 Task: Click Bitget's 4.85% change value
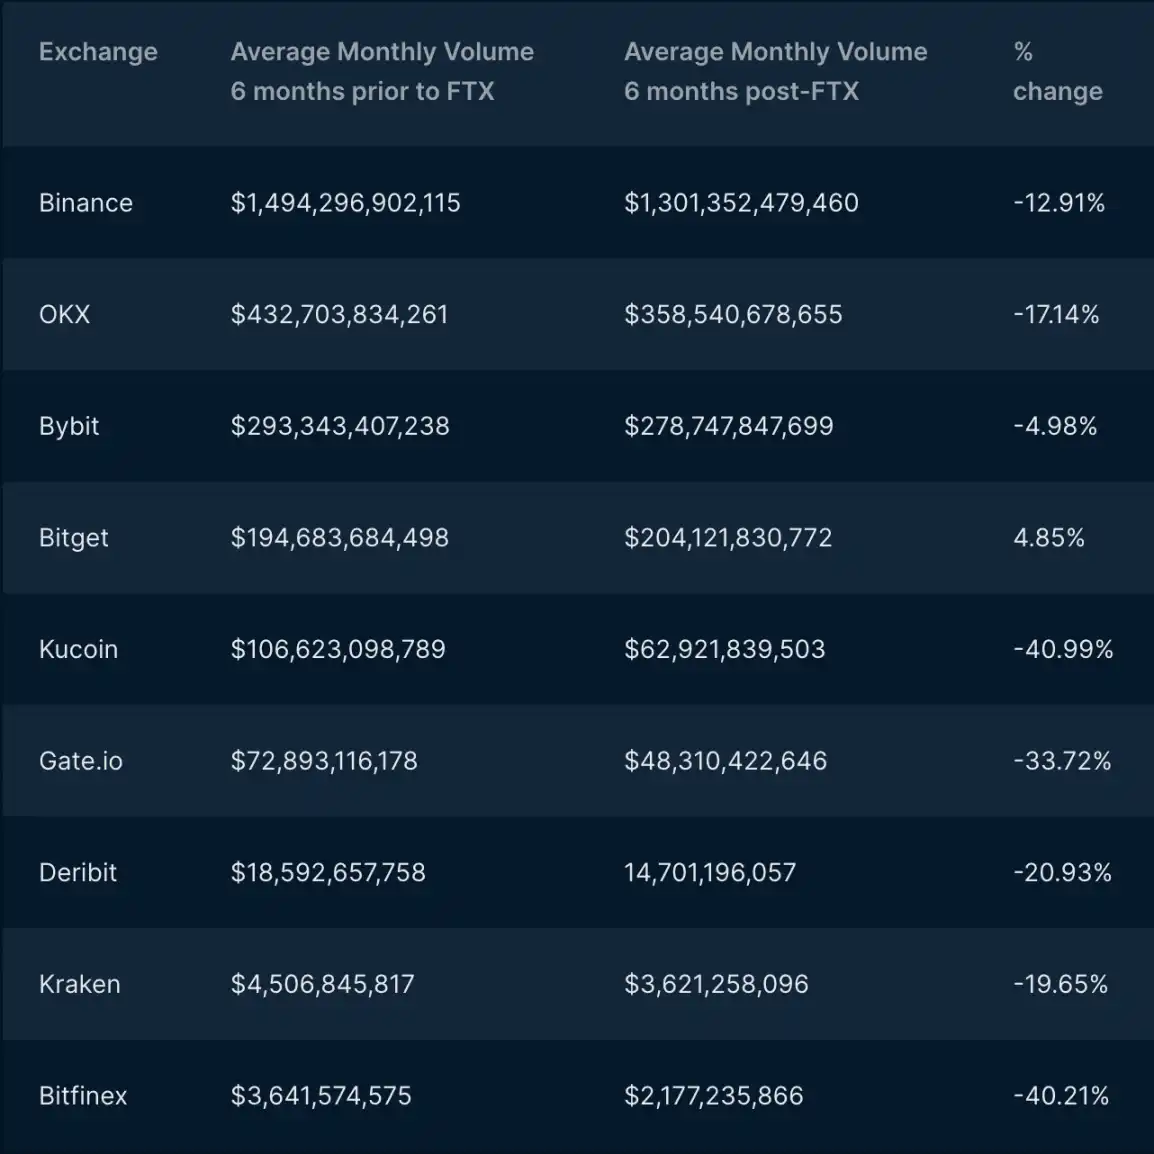point(1049,538)
